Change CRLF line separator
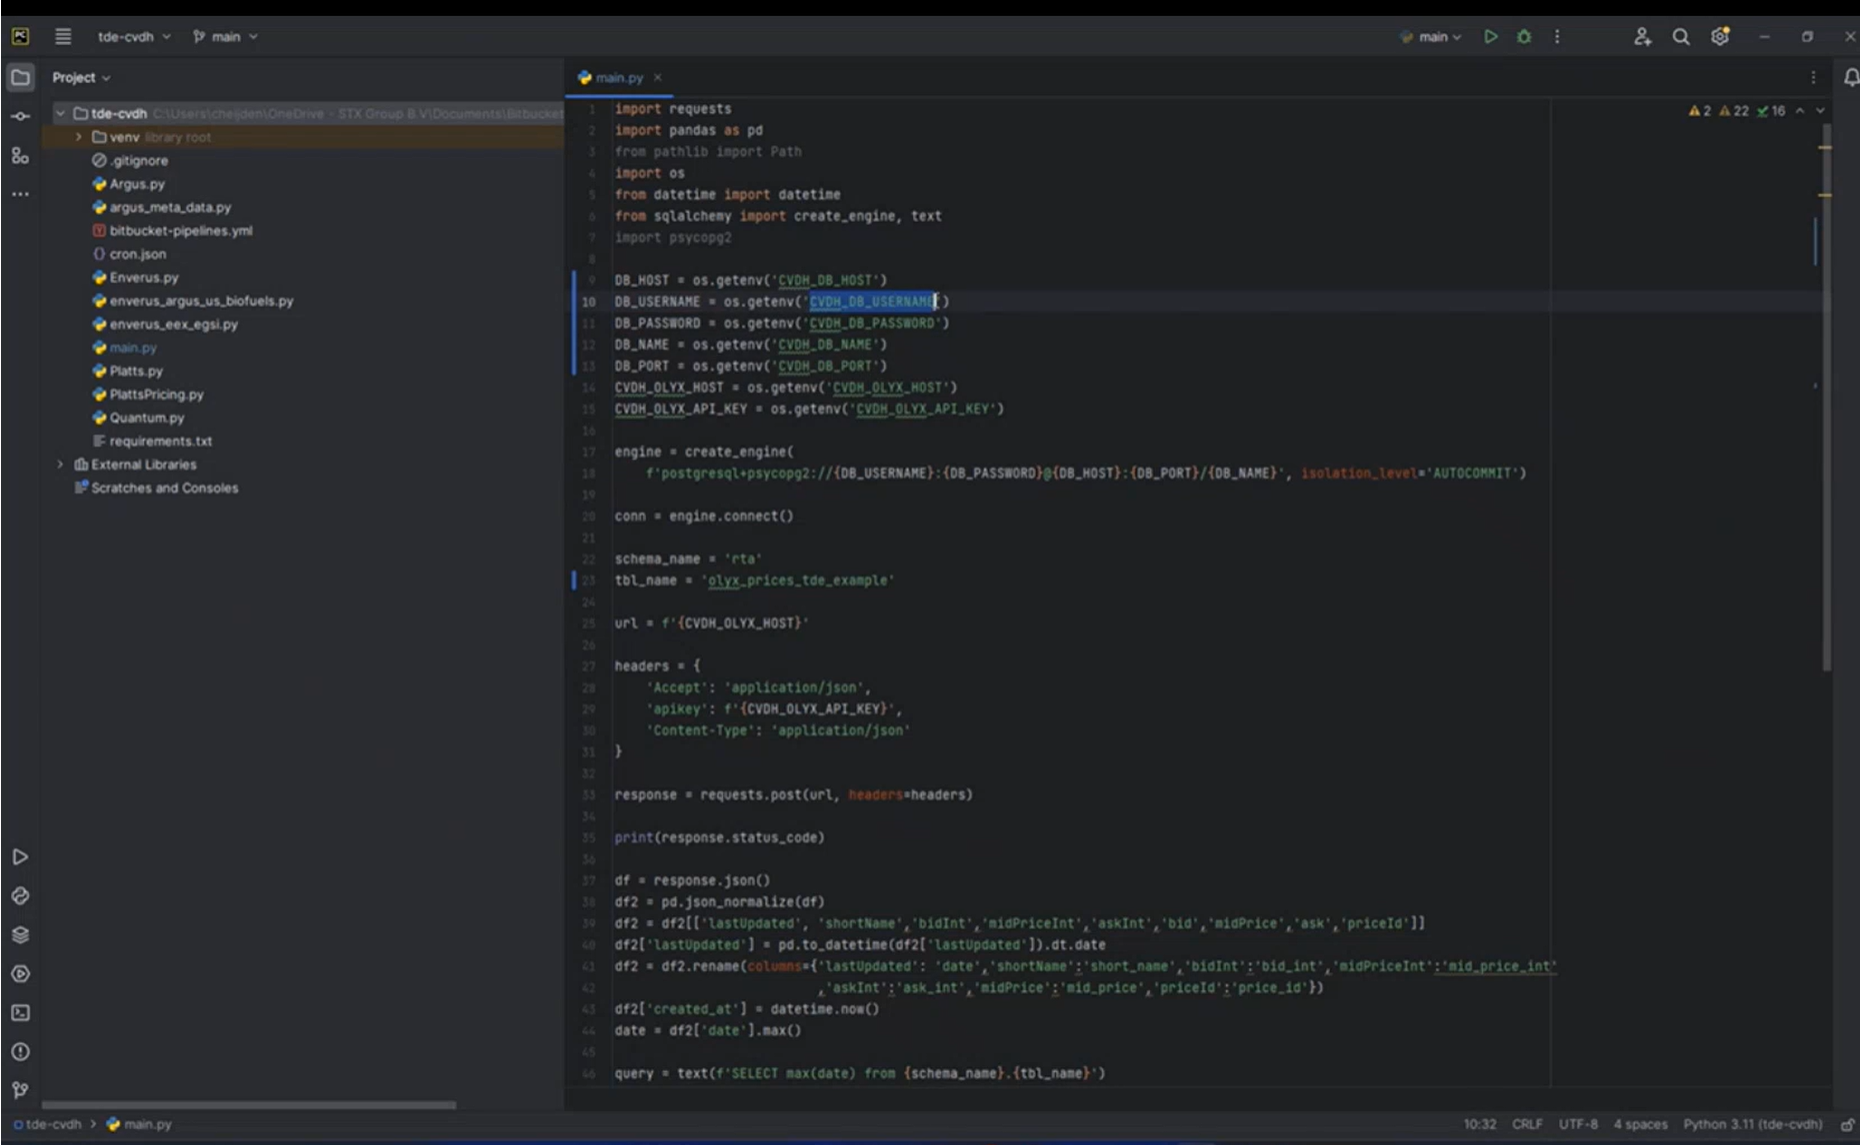This screenshot has height=1145, width=1860. [1527, 1124]
